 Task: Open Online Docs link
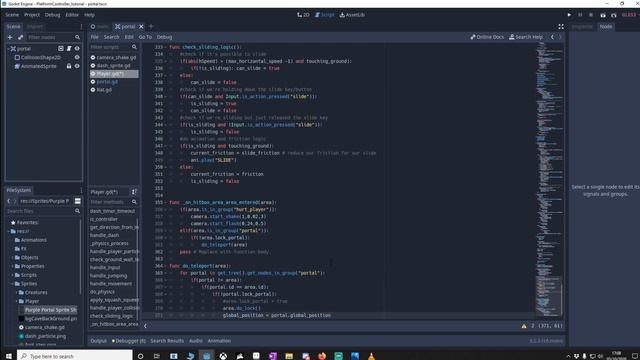[x=487, y=37]
